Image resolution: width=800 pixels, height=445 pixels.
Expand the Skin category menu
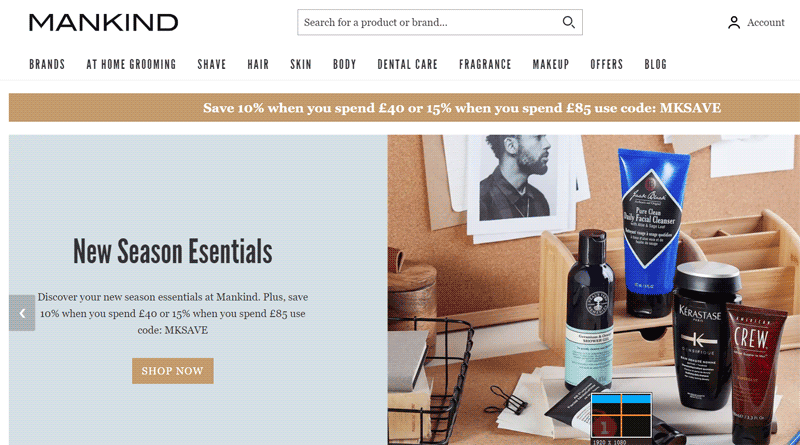click(301, 64)
